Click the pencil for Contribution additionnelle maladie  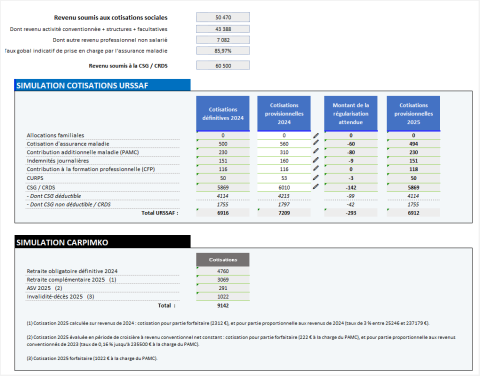point(316,151)
